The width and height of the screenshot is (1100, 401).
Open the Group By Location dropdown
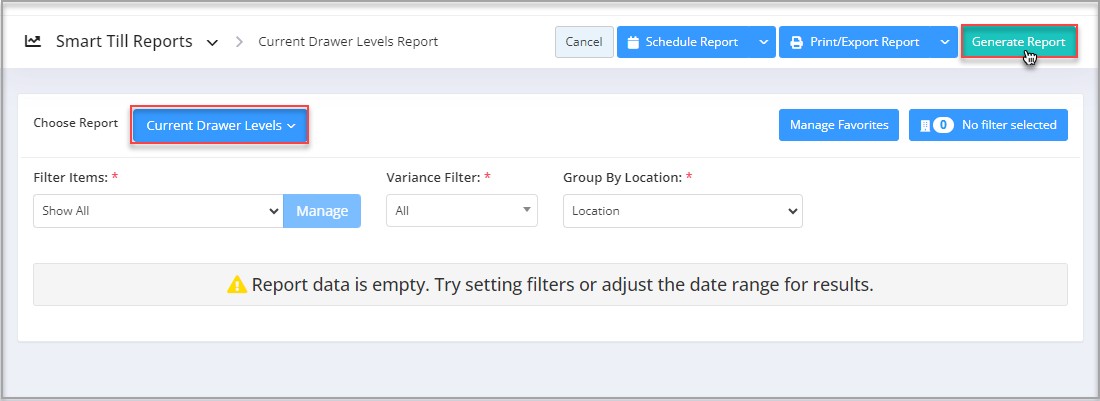683,211
